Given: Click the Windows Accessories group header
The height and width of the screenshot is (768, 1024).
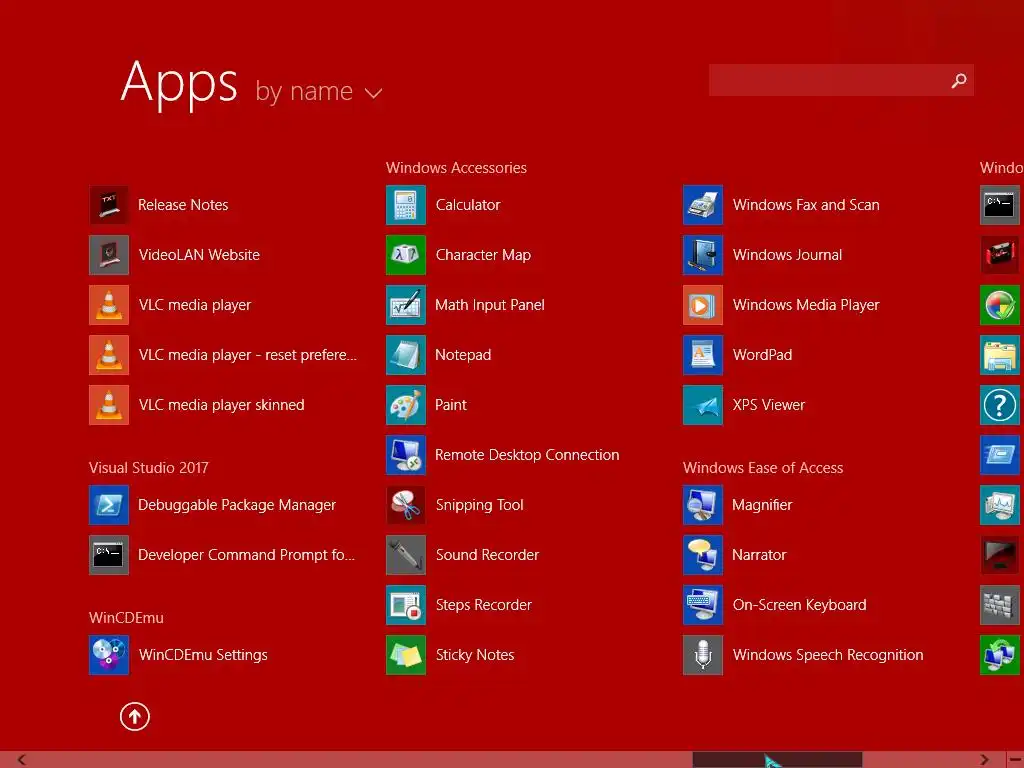Looking at the screenshot, I should click(456, 168).
